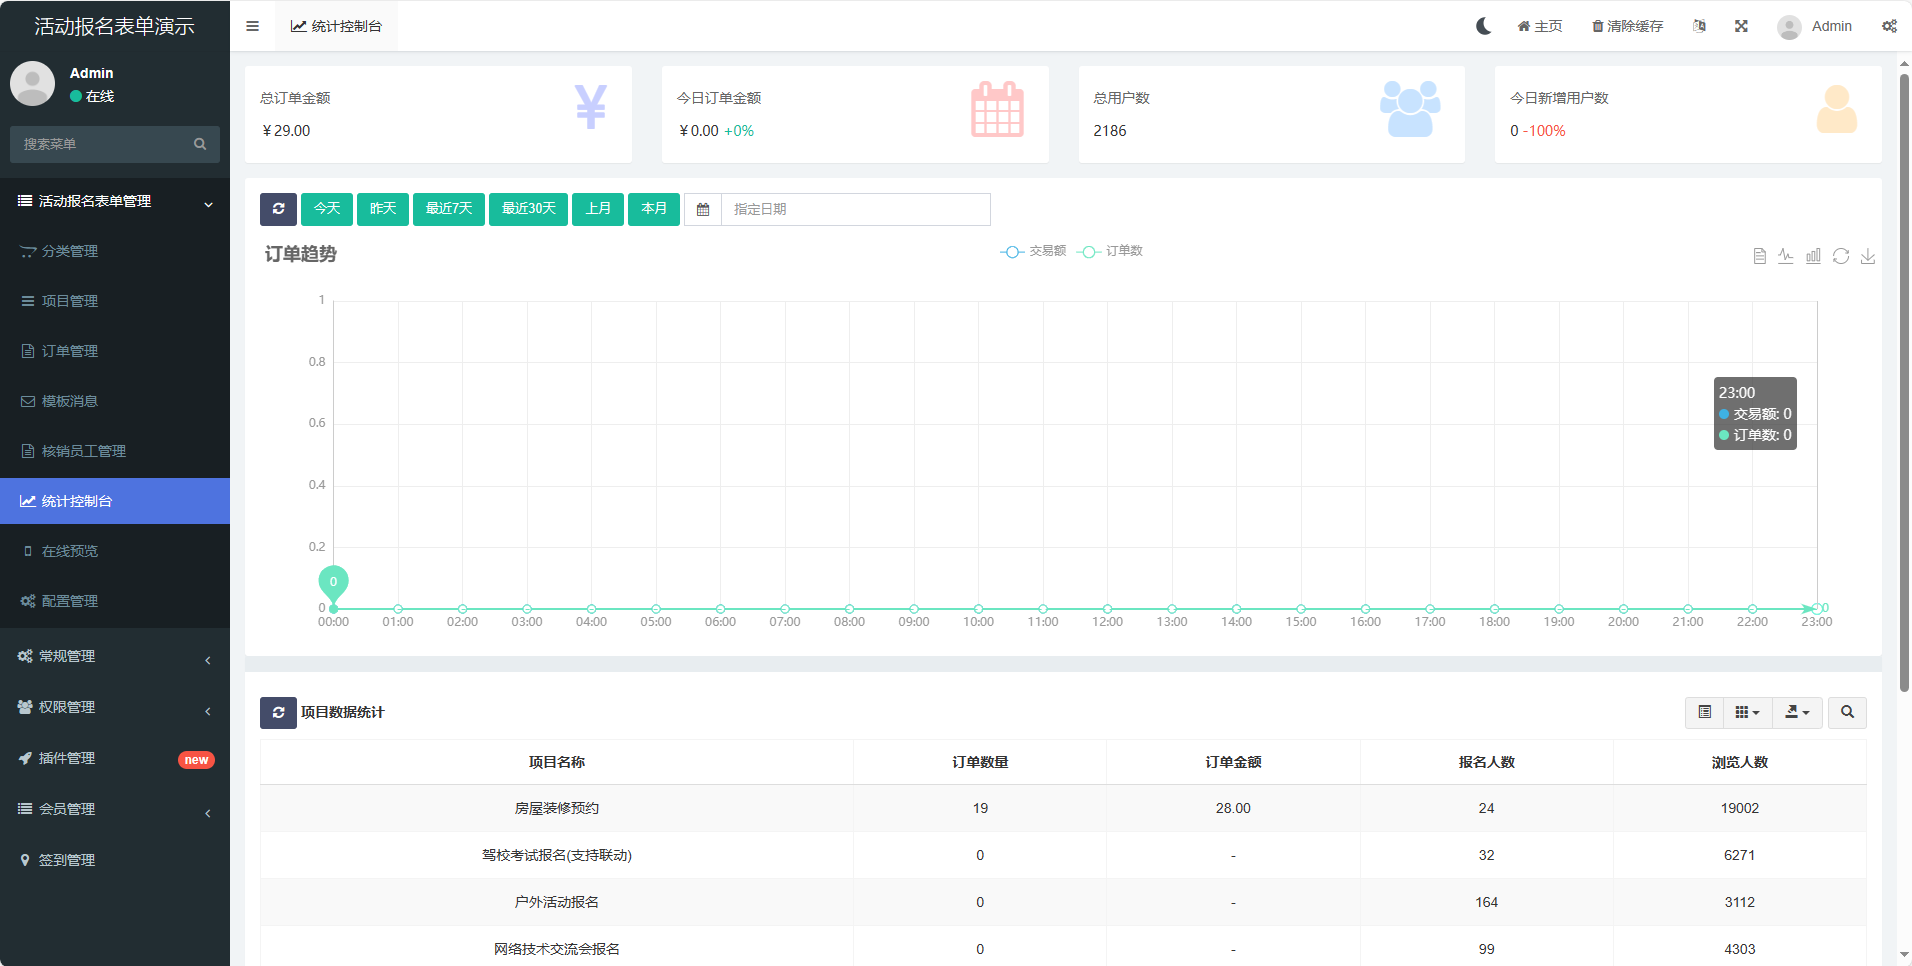This screenshot has width=1912, height=966.
Task: Toggle fullscreen icon in header
Action: 1741,26
